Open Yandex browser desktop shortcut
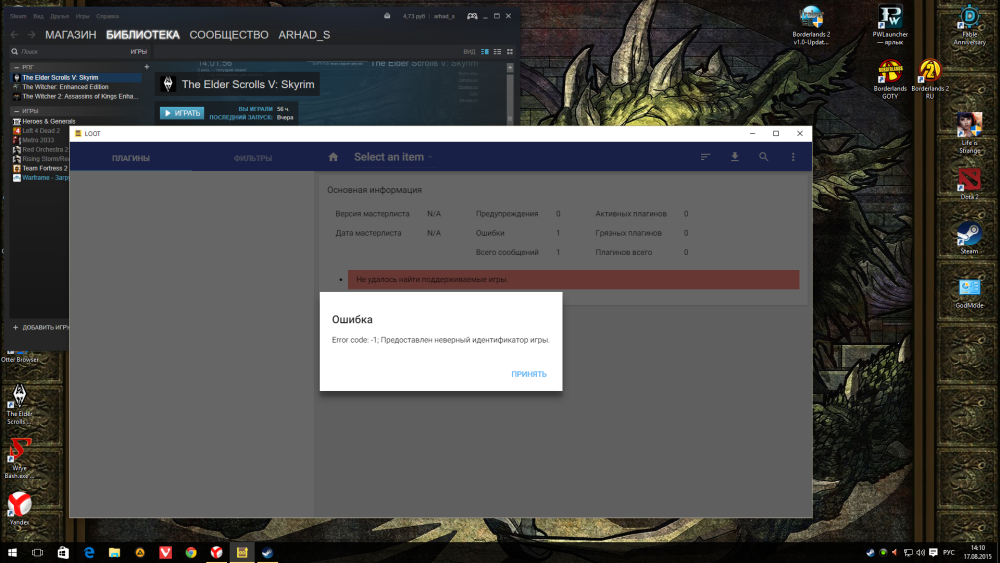 (x=20, y=508)
